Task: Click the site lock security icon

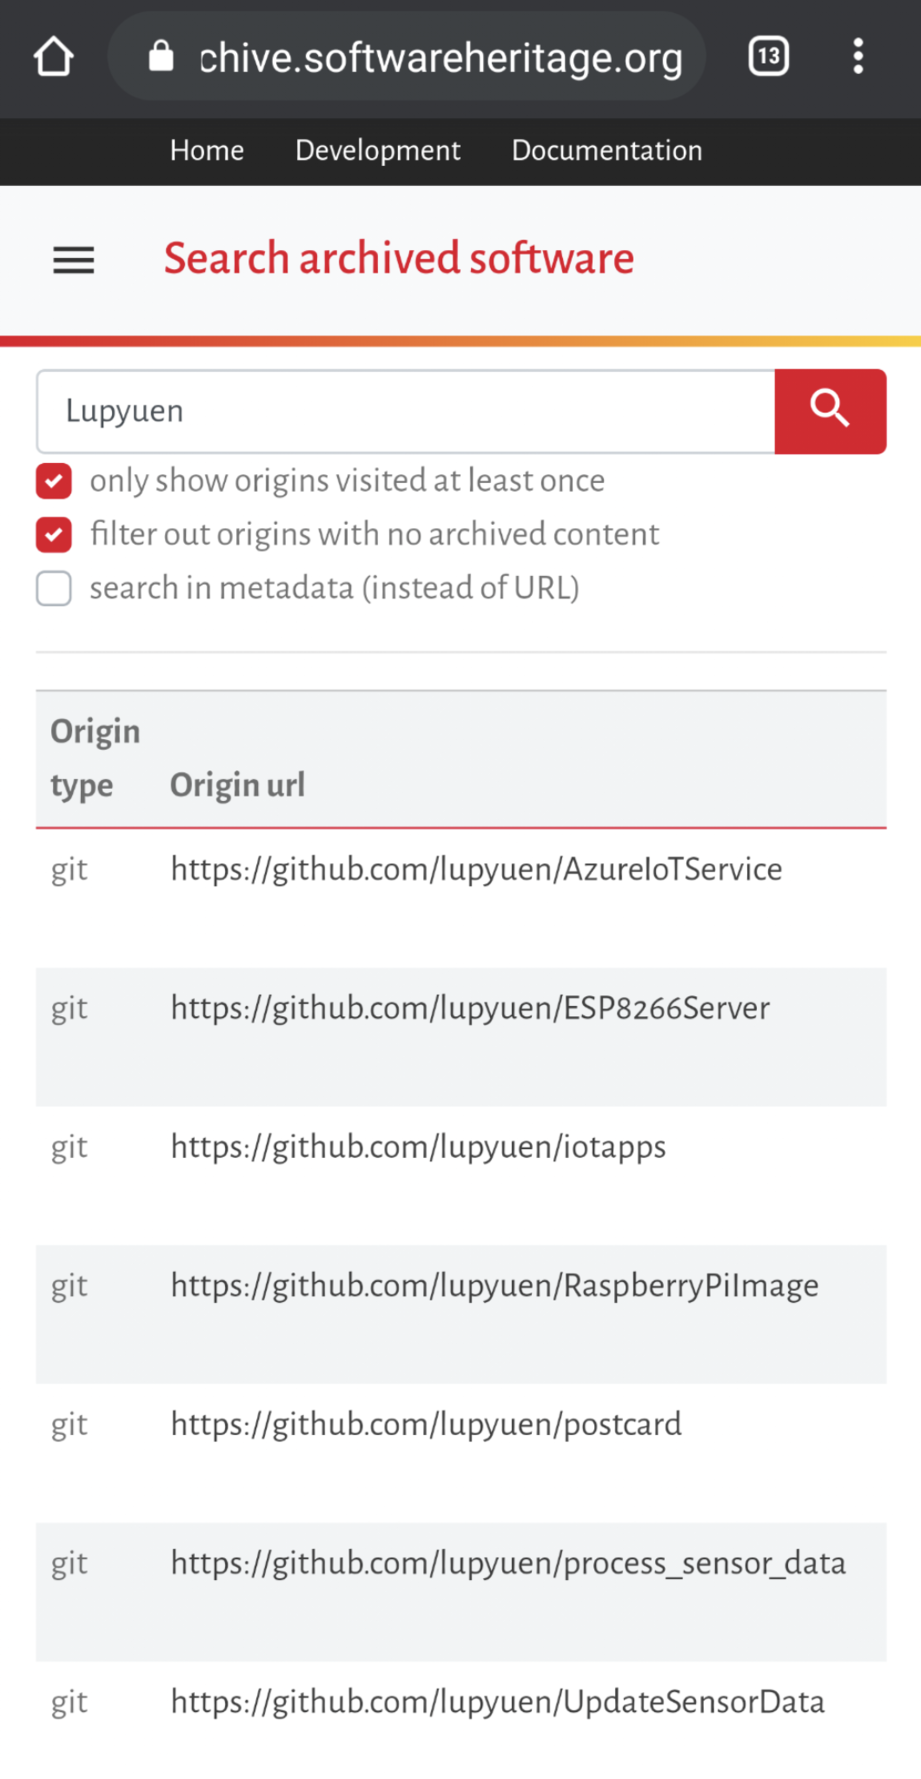Action: coord(161,57)
